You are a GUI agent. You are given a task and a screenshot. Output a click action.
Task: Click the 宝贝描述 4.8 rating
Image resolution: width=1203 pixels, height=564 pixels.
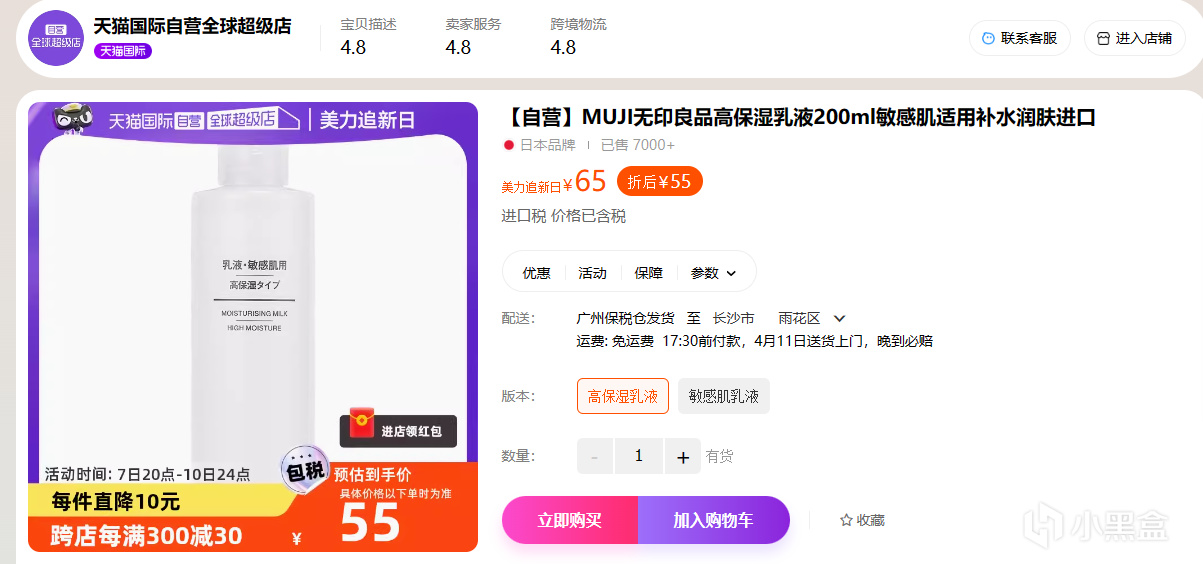click(x=368, y=36)
